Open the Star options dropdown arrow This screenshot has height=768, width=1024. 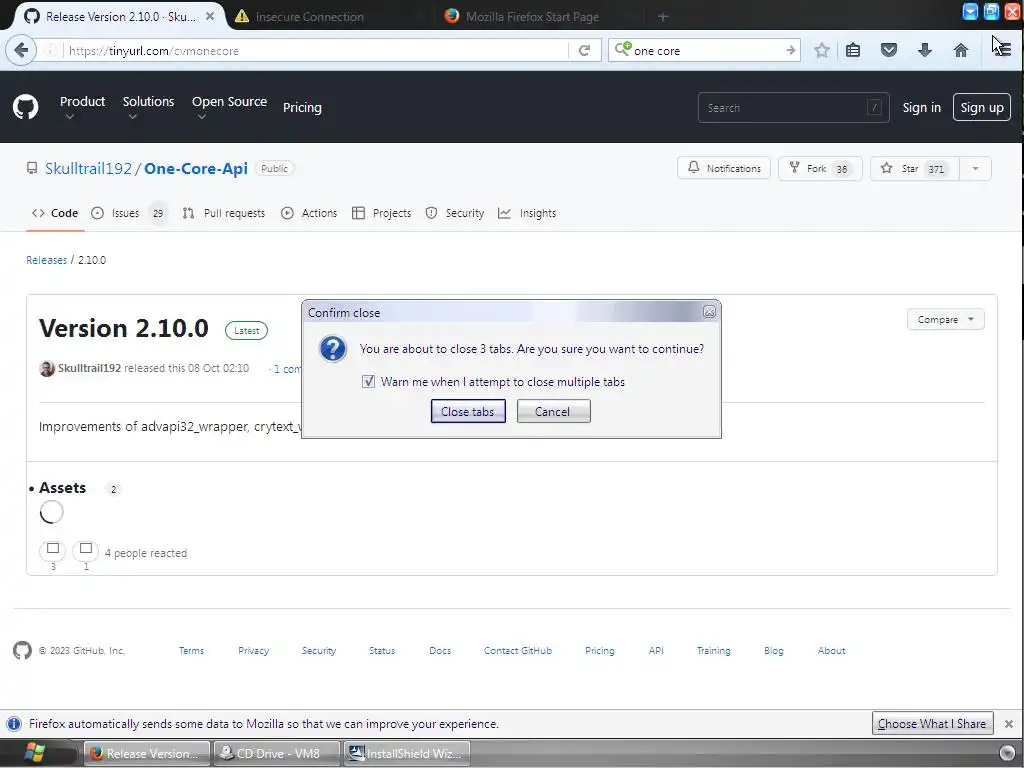coord(975,168)
